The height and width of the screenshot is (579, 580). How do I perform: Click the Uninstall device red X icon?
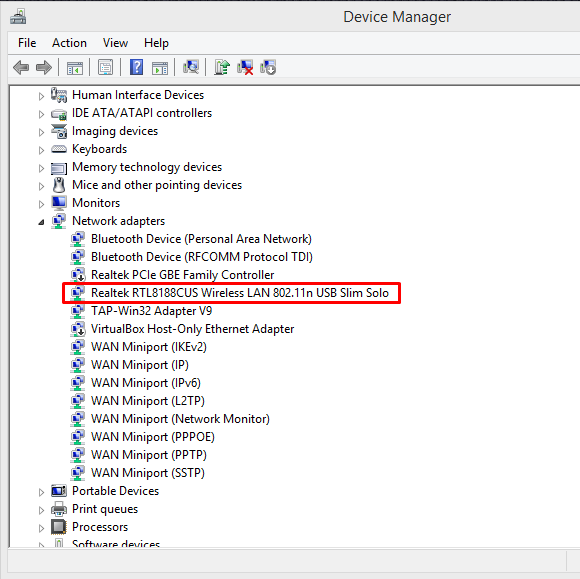(x=245, y=68)
